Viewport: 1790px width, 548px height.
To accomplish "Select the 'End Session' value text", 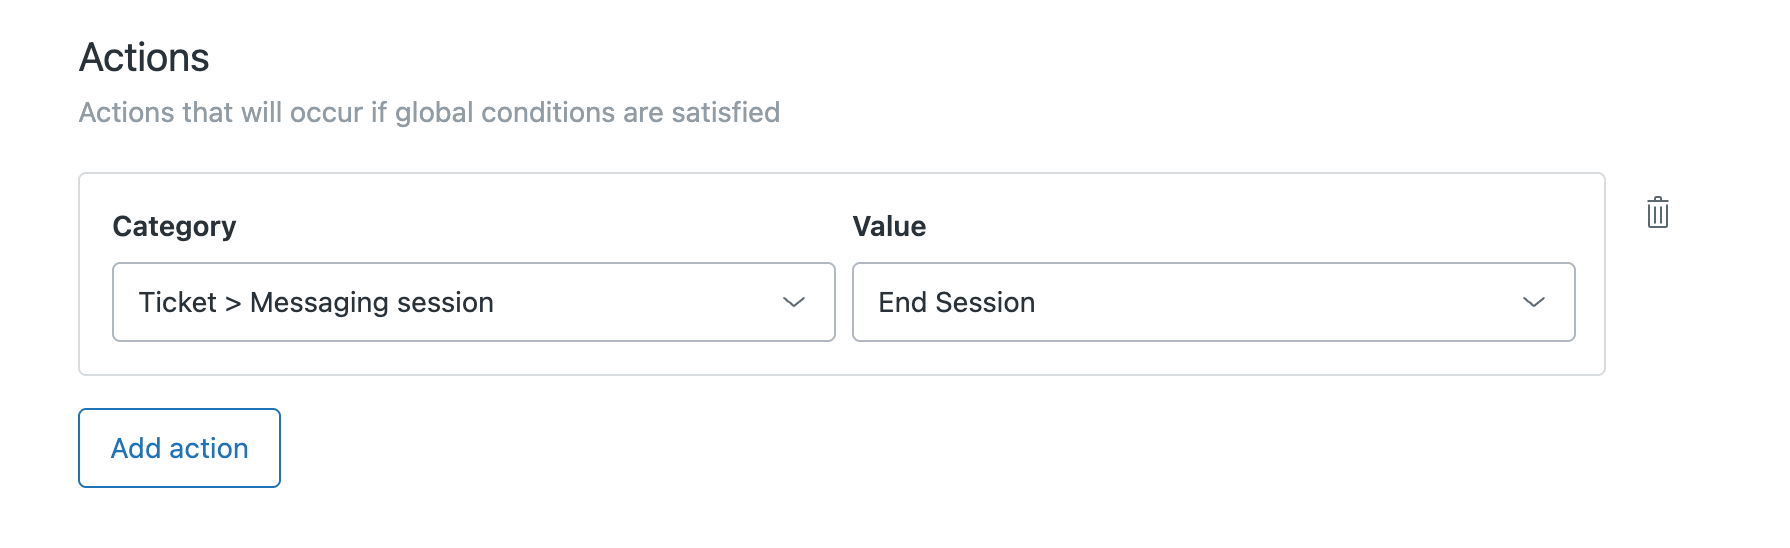I will pyautogui.click(x=956, y=302).
